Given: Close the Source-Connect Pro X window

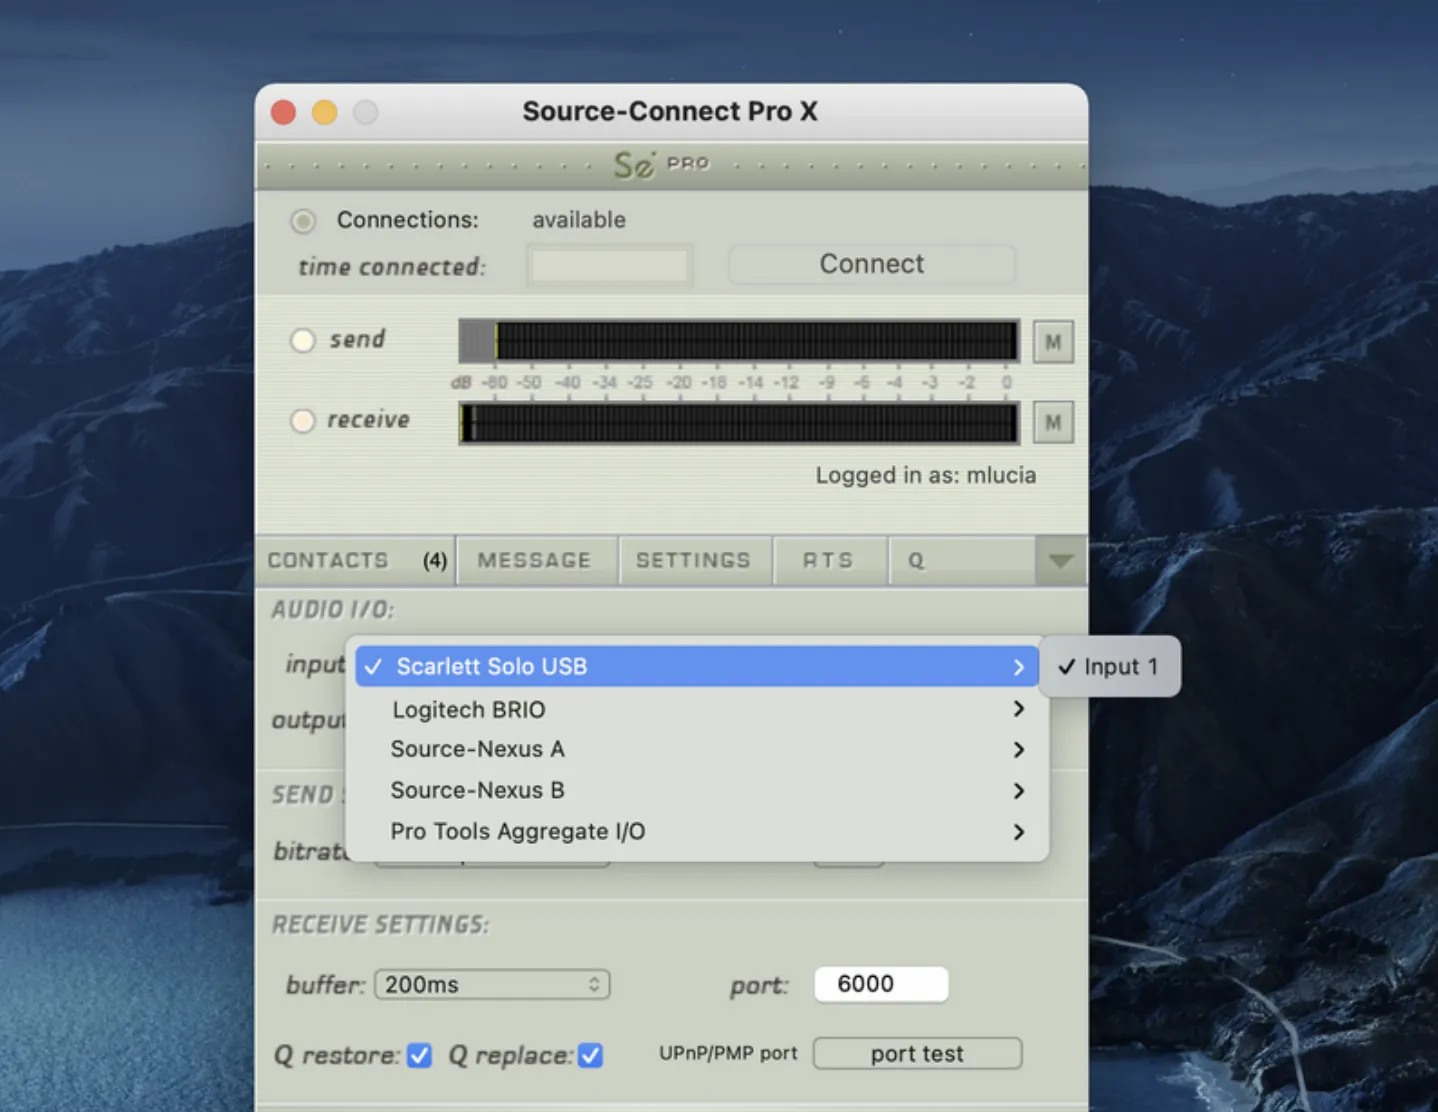Looking at the screenshot, I should pos(284,112).
